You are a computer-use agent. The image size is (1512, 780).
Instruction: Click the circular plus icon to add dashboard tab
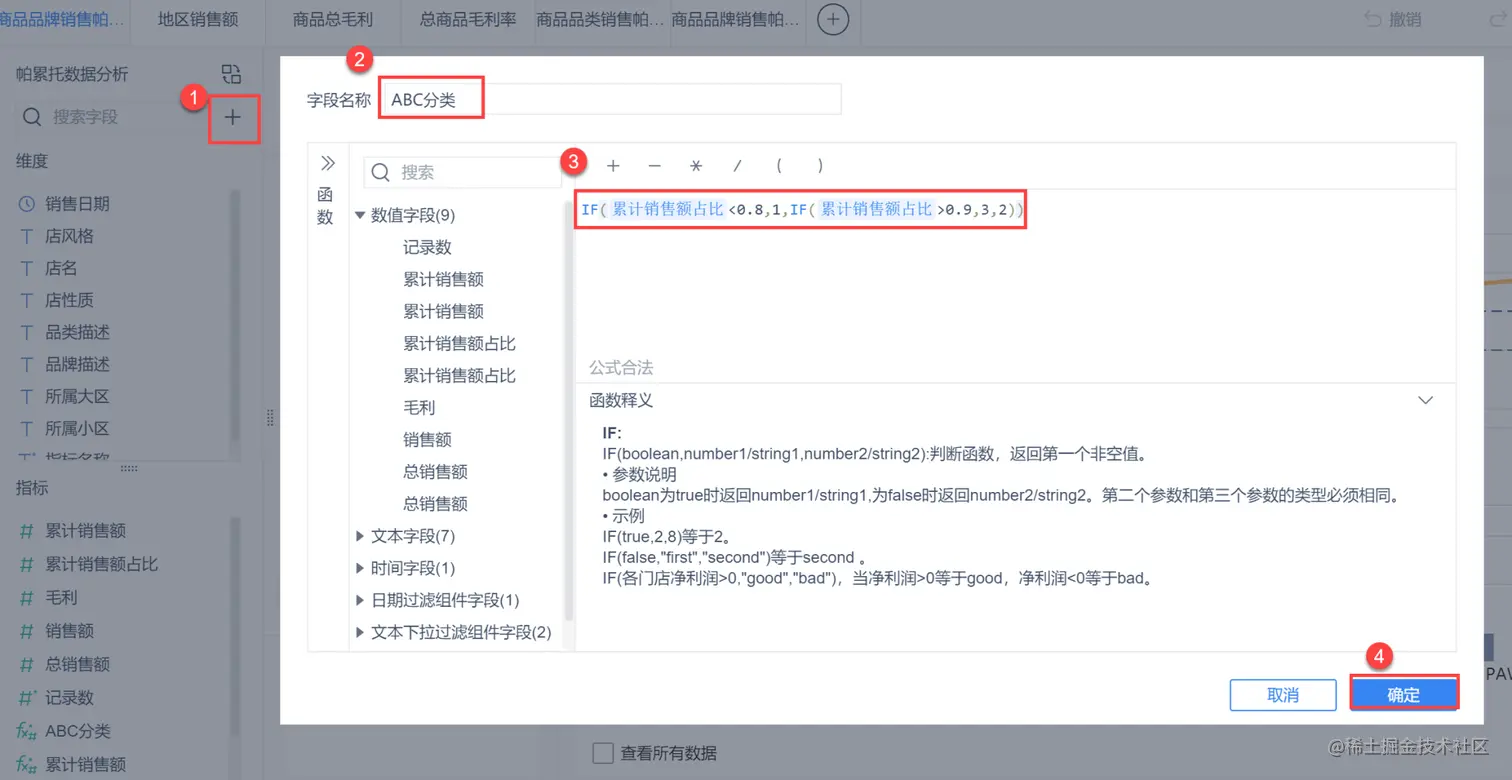click(833, 18)
